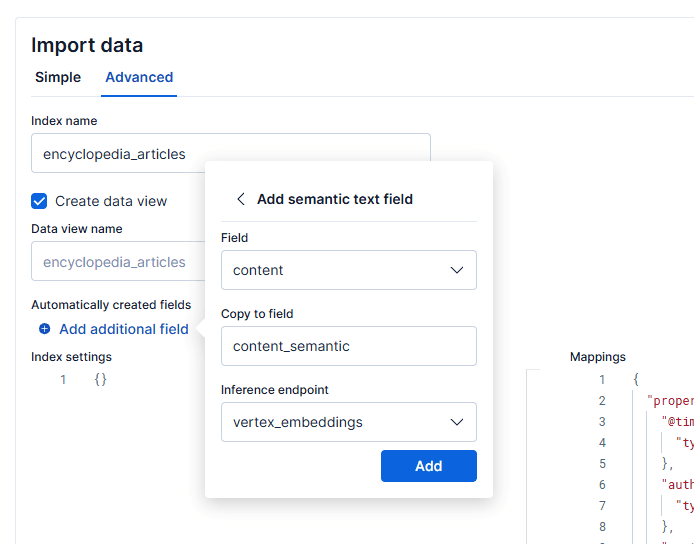Click the Copy to field text input
694x544 pixels.
[348, 346]
